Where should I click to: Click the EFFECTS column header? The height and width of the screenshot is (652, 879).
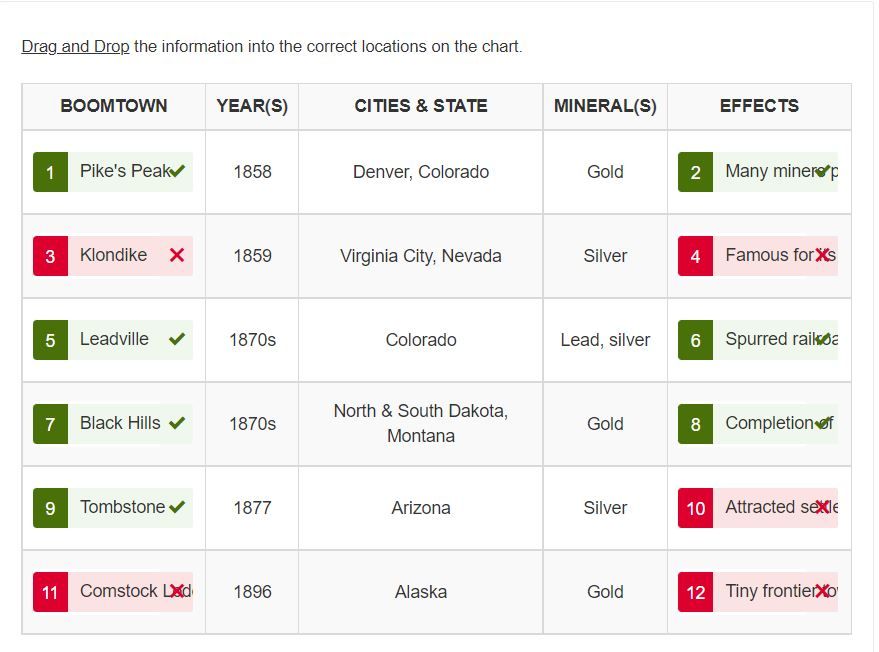point(759,106)
